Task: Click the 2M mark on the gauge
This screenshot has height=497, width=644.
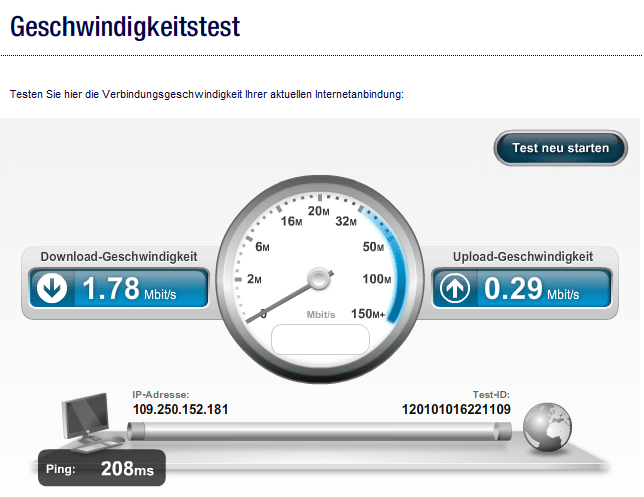Action: (x=254, y=279)
